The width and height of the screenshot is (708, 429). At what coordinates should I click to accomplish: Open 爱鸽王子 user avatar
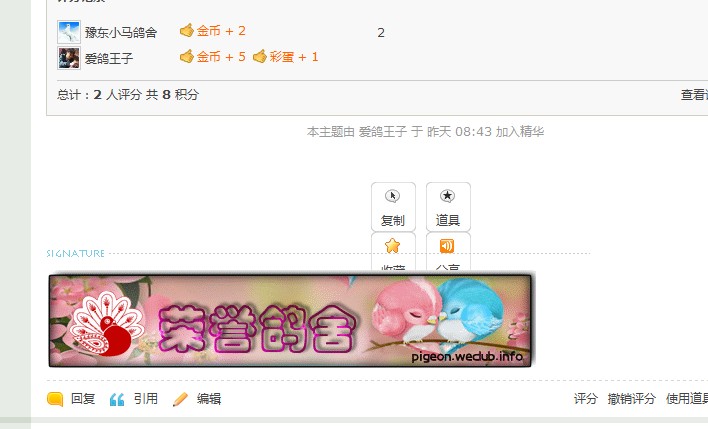point(69,58)
